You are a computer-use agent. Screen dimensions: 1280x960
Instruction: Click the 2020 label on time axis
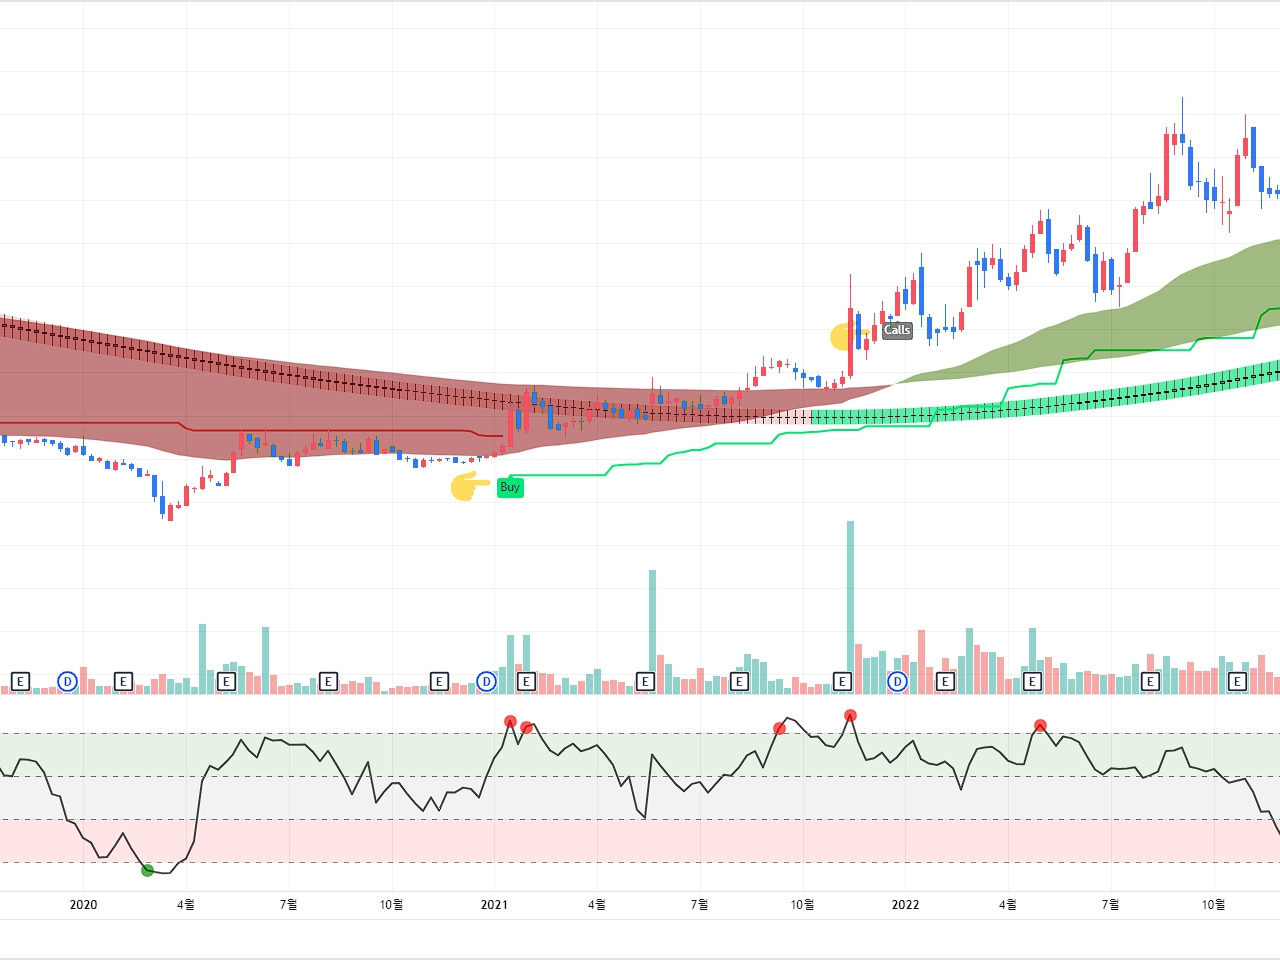click(83, 904)
